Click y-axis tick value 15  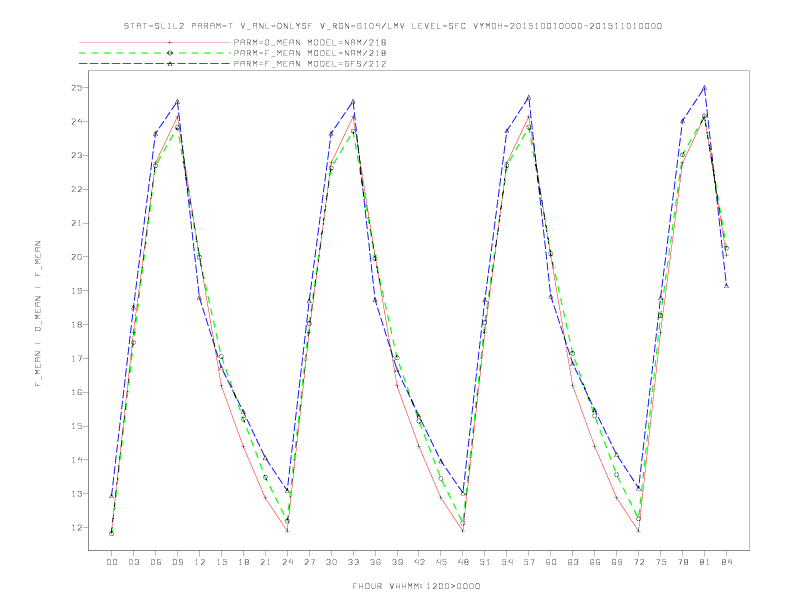(77, 426)
